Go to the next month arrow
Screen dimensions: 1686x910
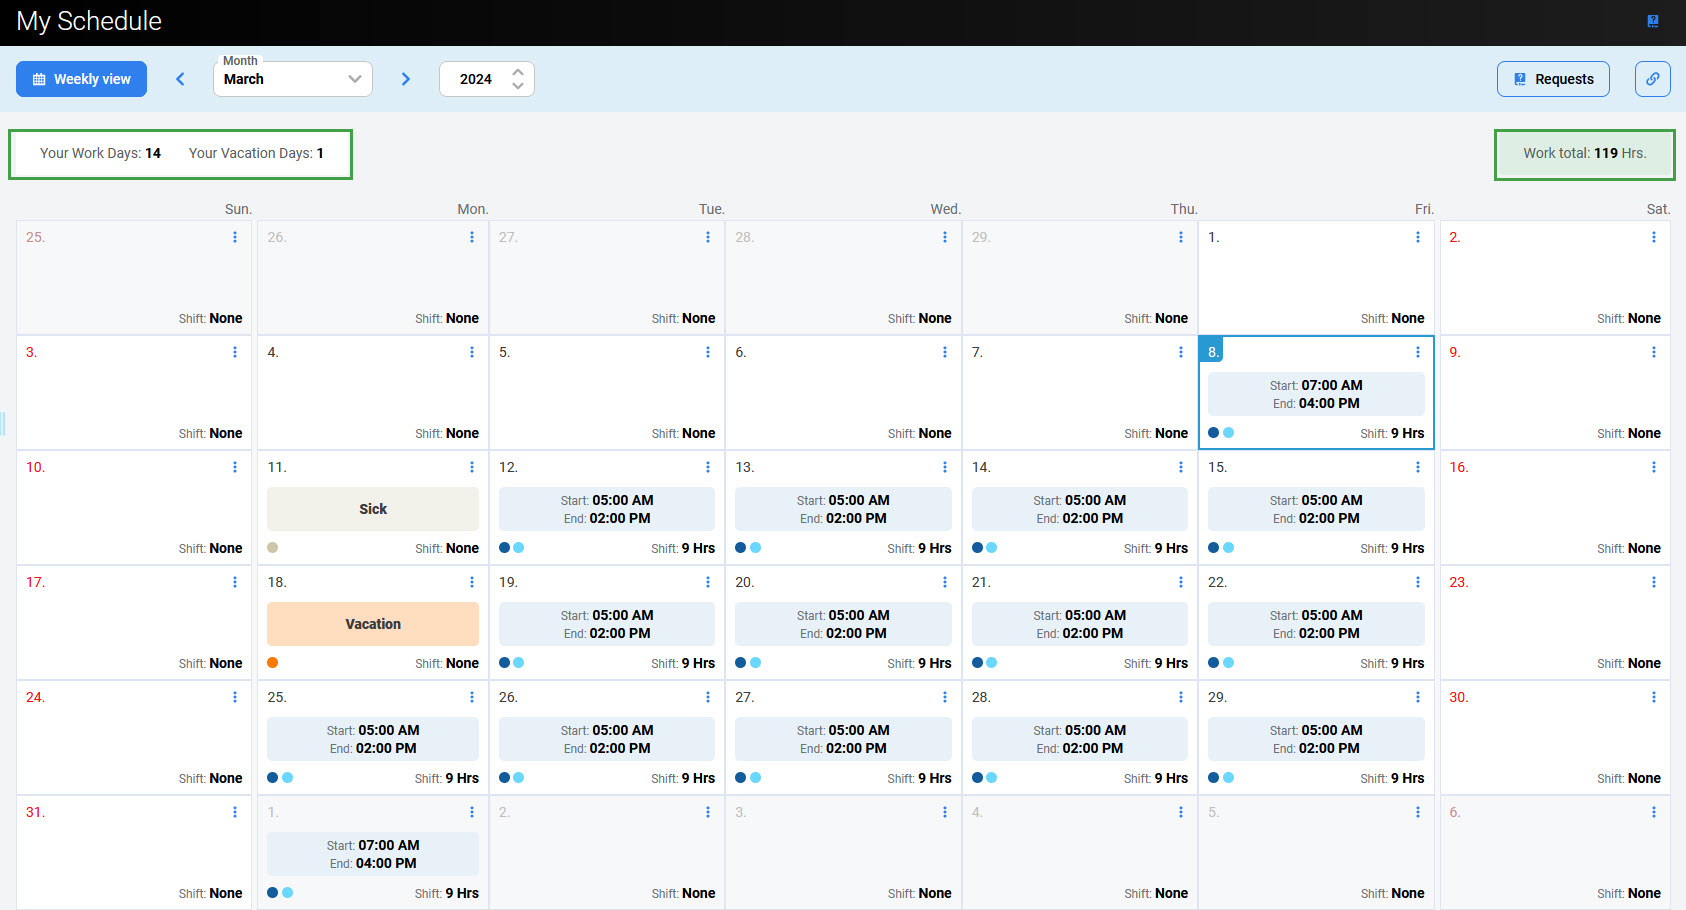point(405,79)
